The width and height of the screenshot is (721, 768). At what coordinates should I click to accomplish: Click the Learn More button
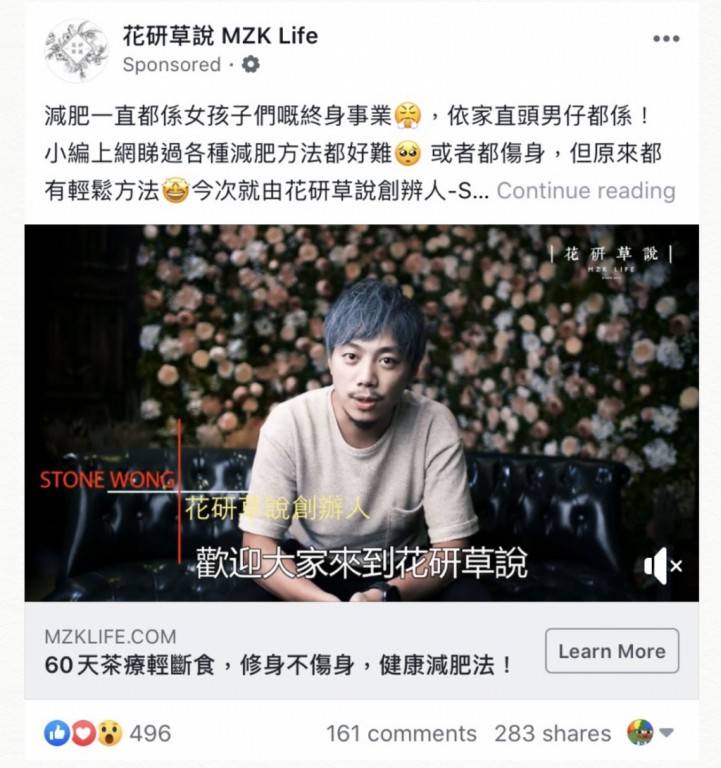(612, 651)
